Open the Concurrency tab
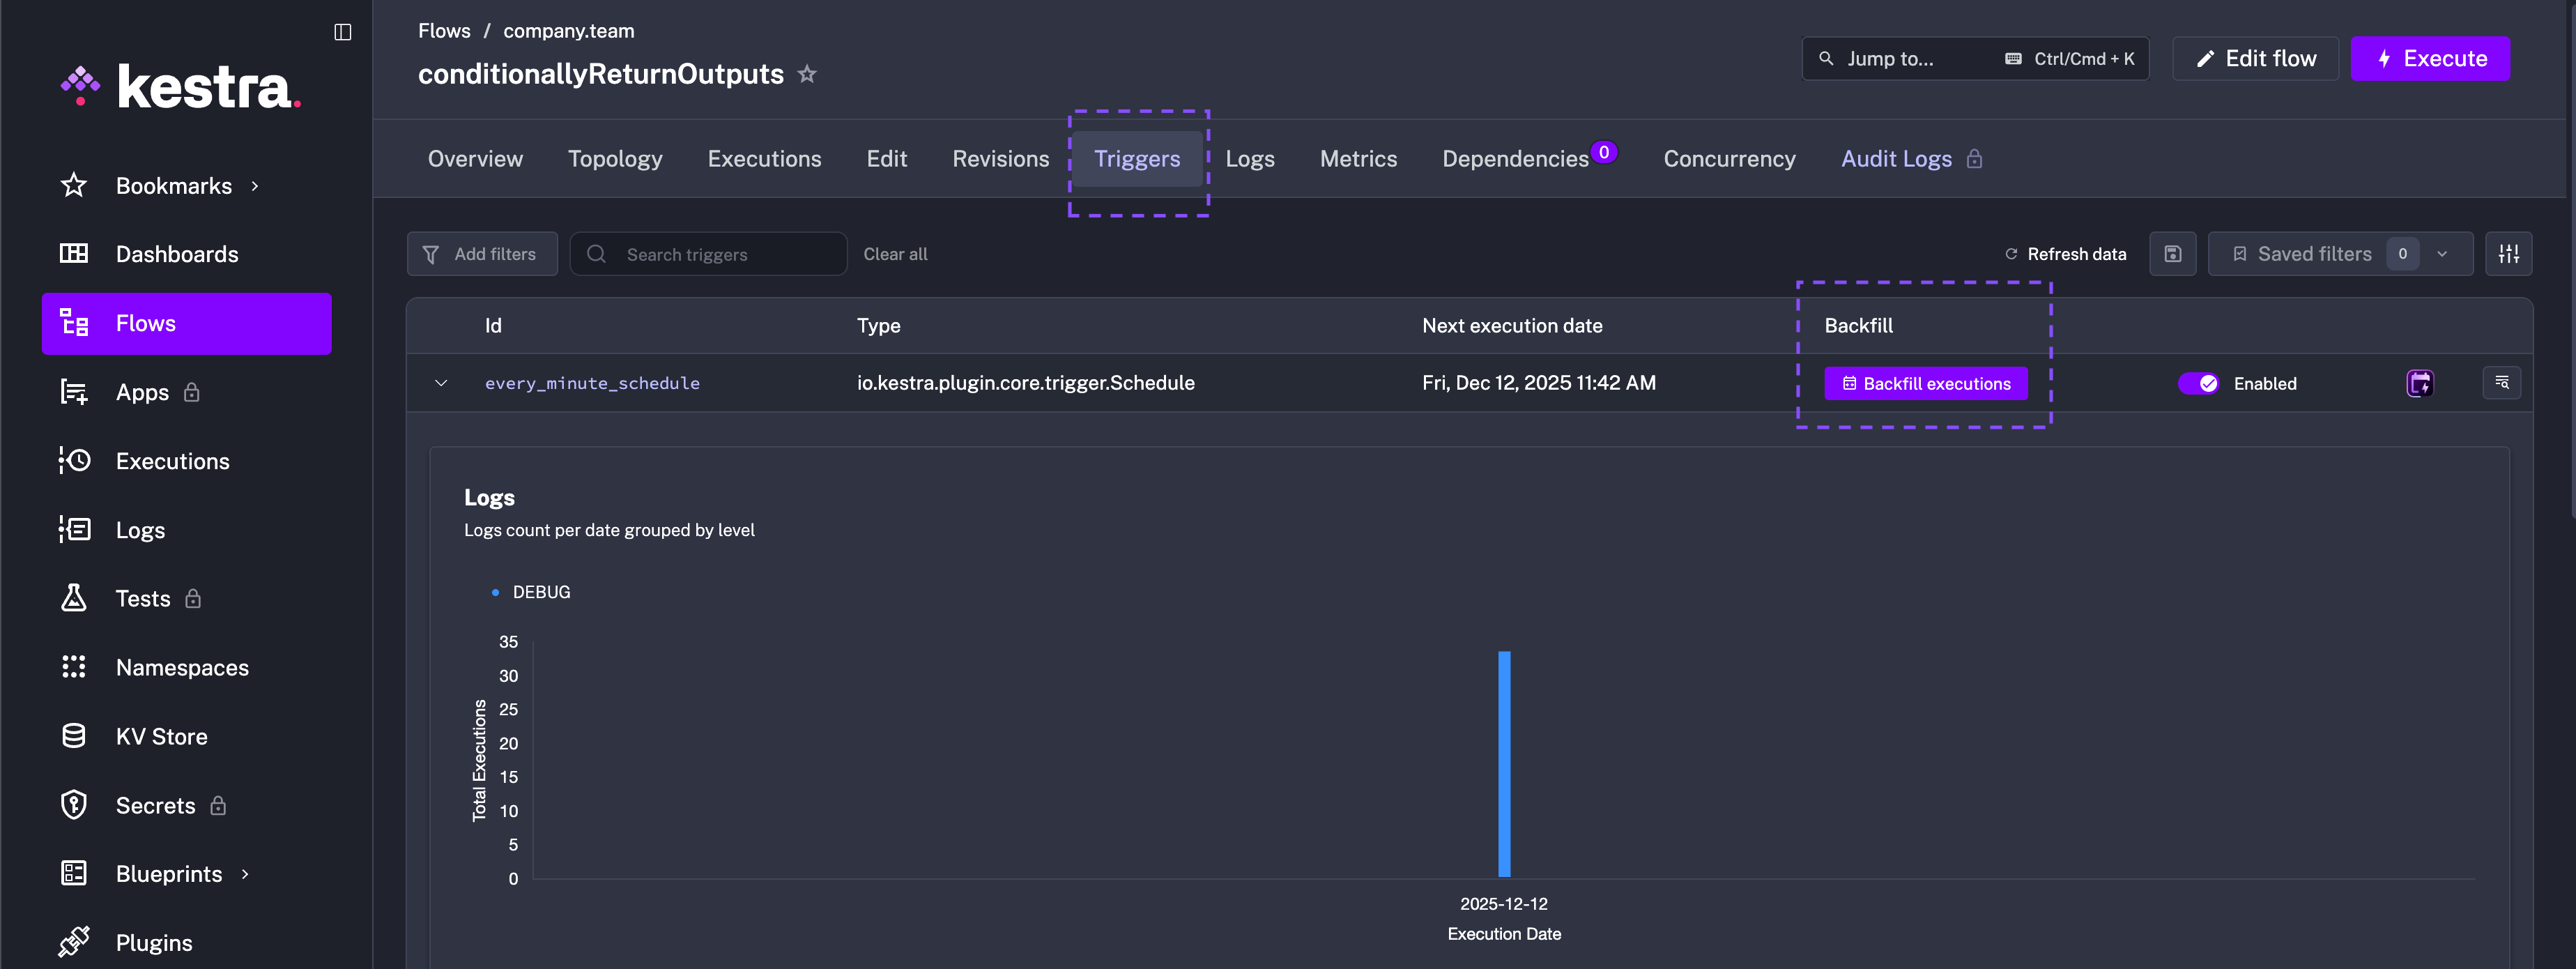The height and width of the screenshot is (969, 2576). (x=1729, y=159)
